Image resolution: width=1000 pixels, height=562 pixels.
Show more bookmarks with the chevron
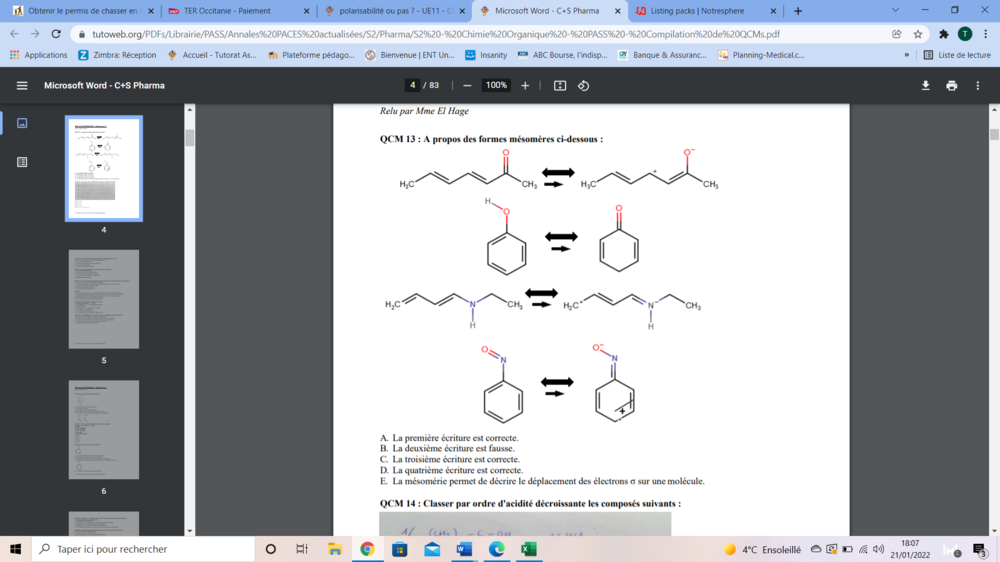(x=906, y=55)
